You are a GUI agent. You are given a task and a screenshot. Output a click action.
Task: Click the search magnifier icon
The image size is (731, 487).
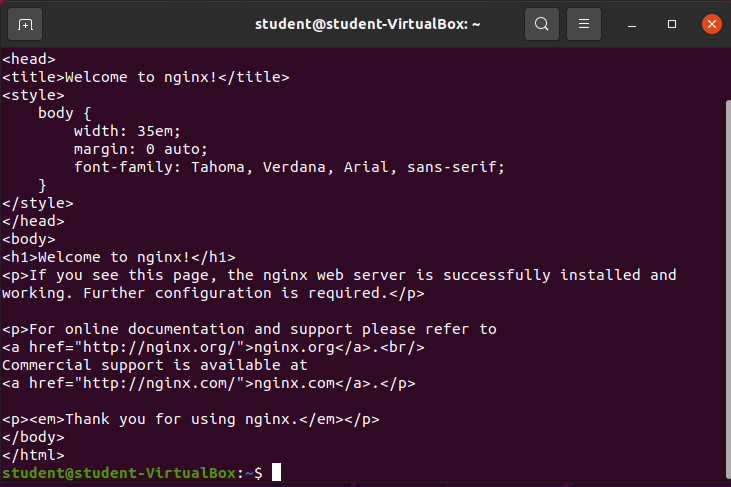click(x=541, y=23)
